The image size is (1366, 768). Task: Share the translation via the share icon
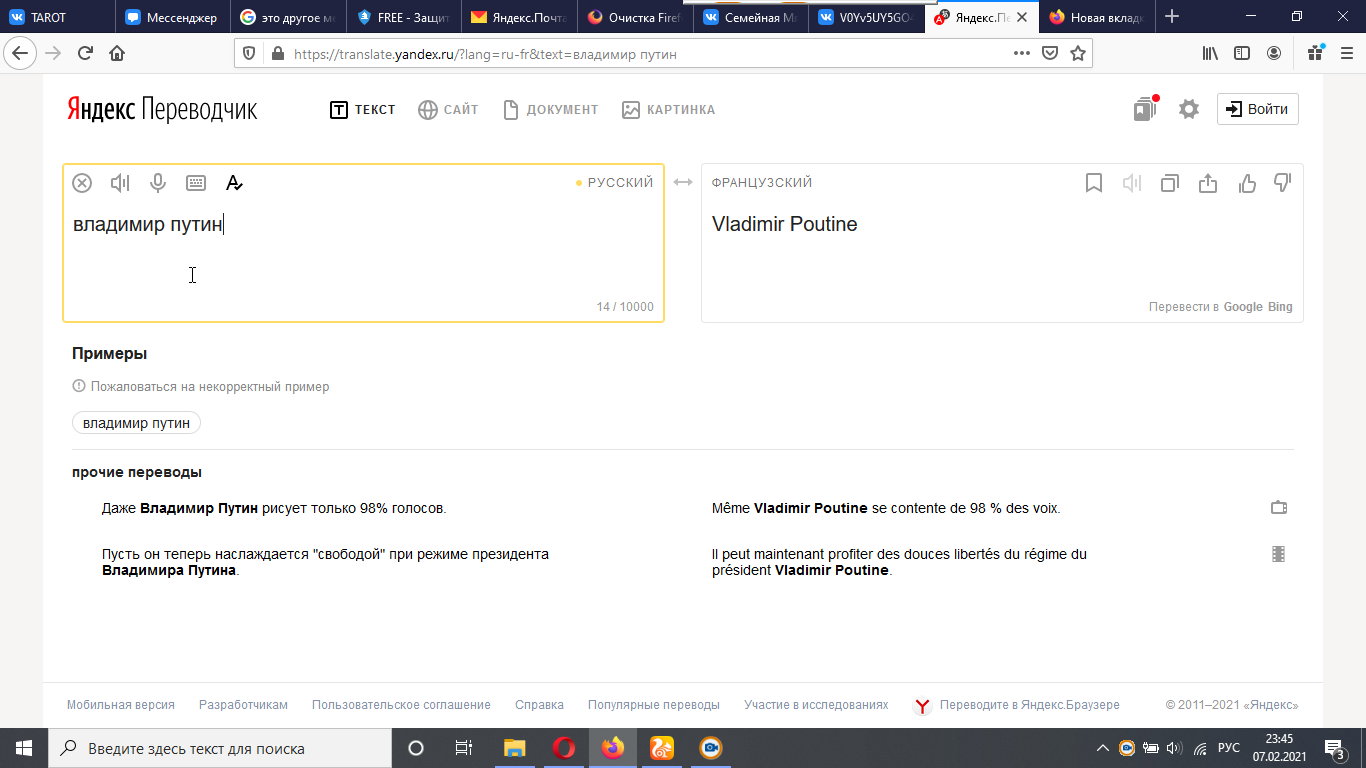point(1208,183)
